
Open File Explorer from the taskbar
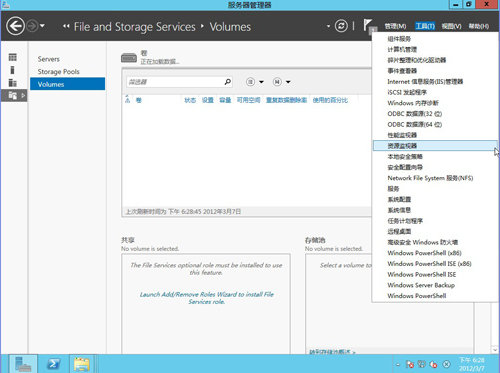point(82,364)
